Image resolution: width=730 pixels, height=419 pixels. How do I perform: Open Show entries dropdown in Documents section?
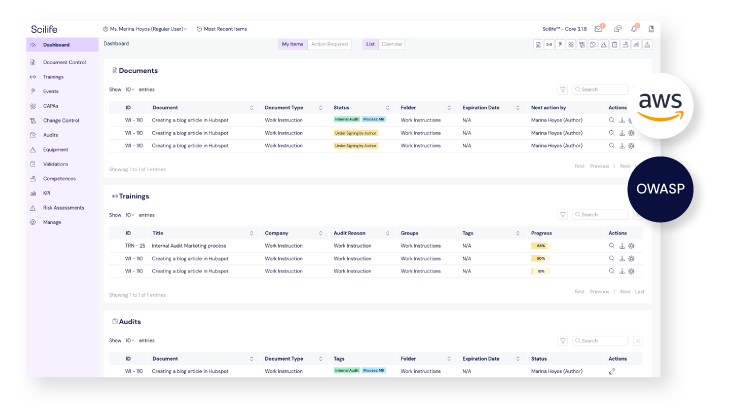[x=130, y=89]
